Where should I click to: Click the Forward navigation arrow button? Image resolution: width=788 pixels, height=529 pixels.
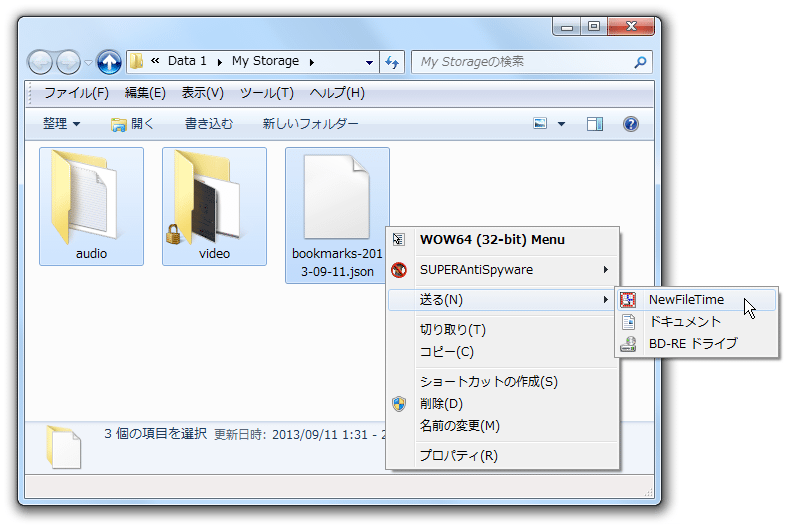pyautogui.click(x=68, y=62)
